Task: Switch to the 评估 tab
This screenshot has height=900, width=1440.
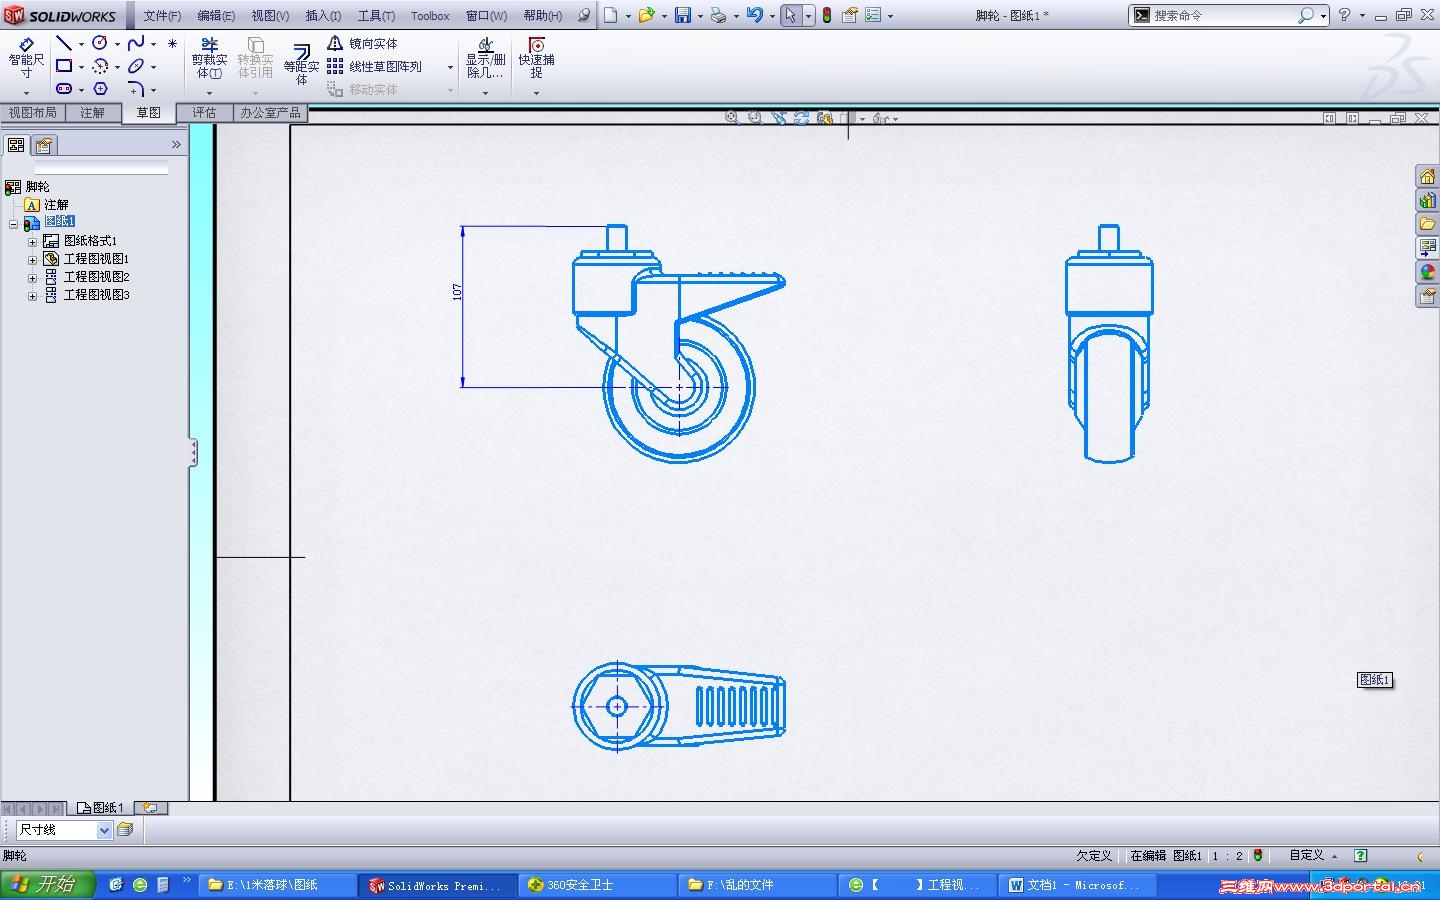Action: (x=204, y=113)
